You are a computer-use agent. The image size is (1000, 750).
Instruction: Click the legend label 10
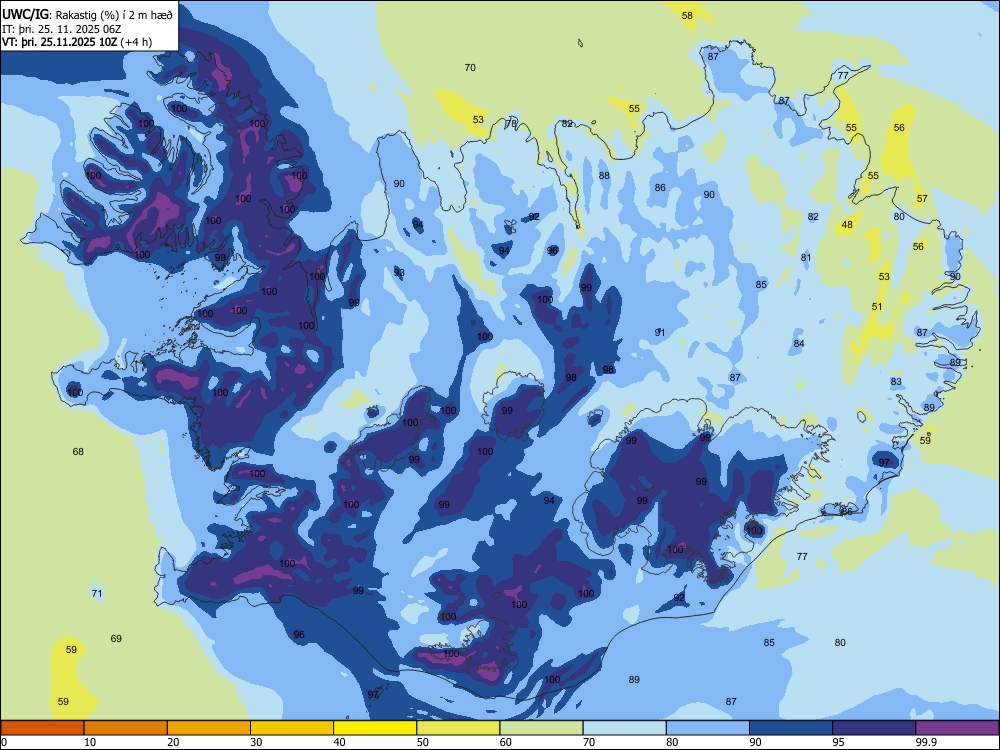pyautogui.click(x=90, y=742)
